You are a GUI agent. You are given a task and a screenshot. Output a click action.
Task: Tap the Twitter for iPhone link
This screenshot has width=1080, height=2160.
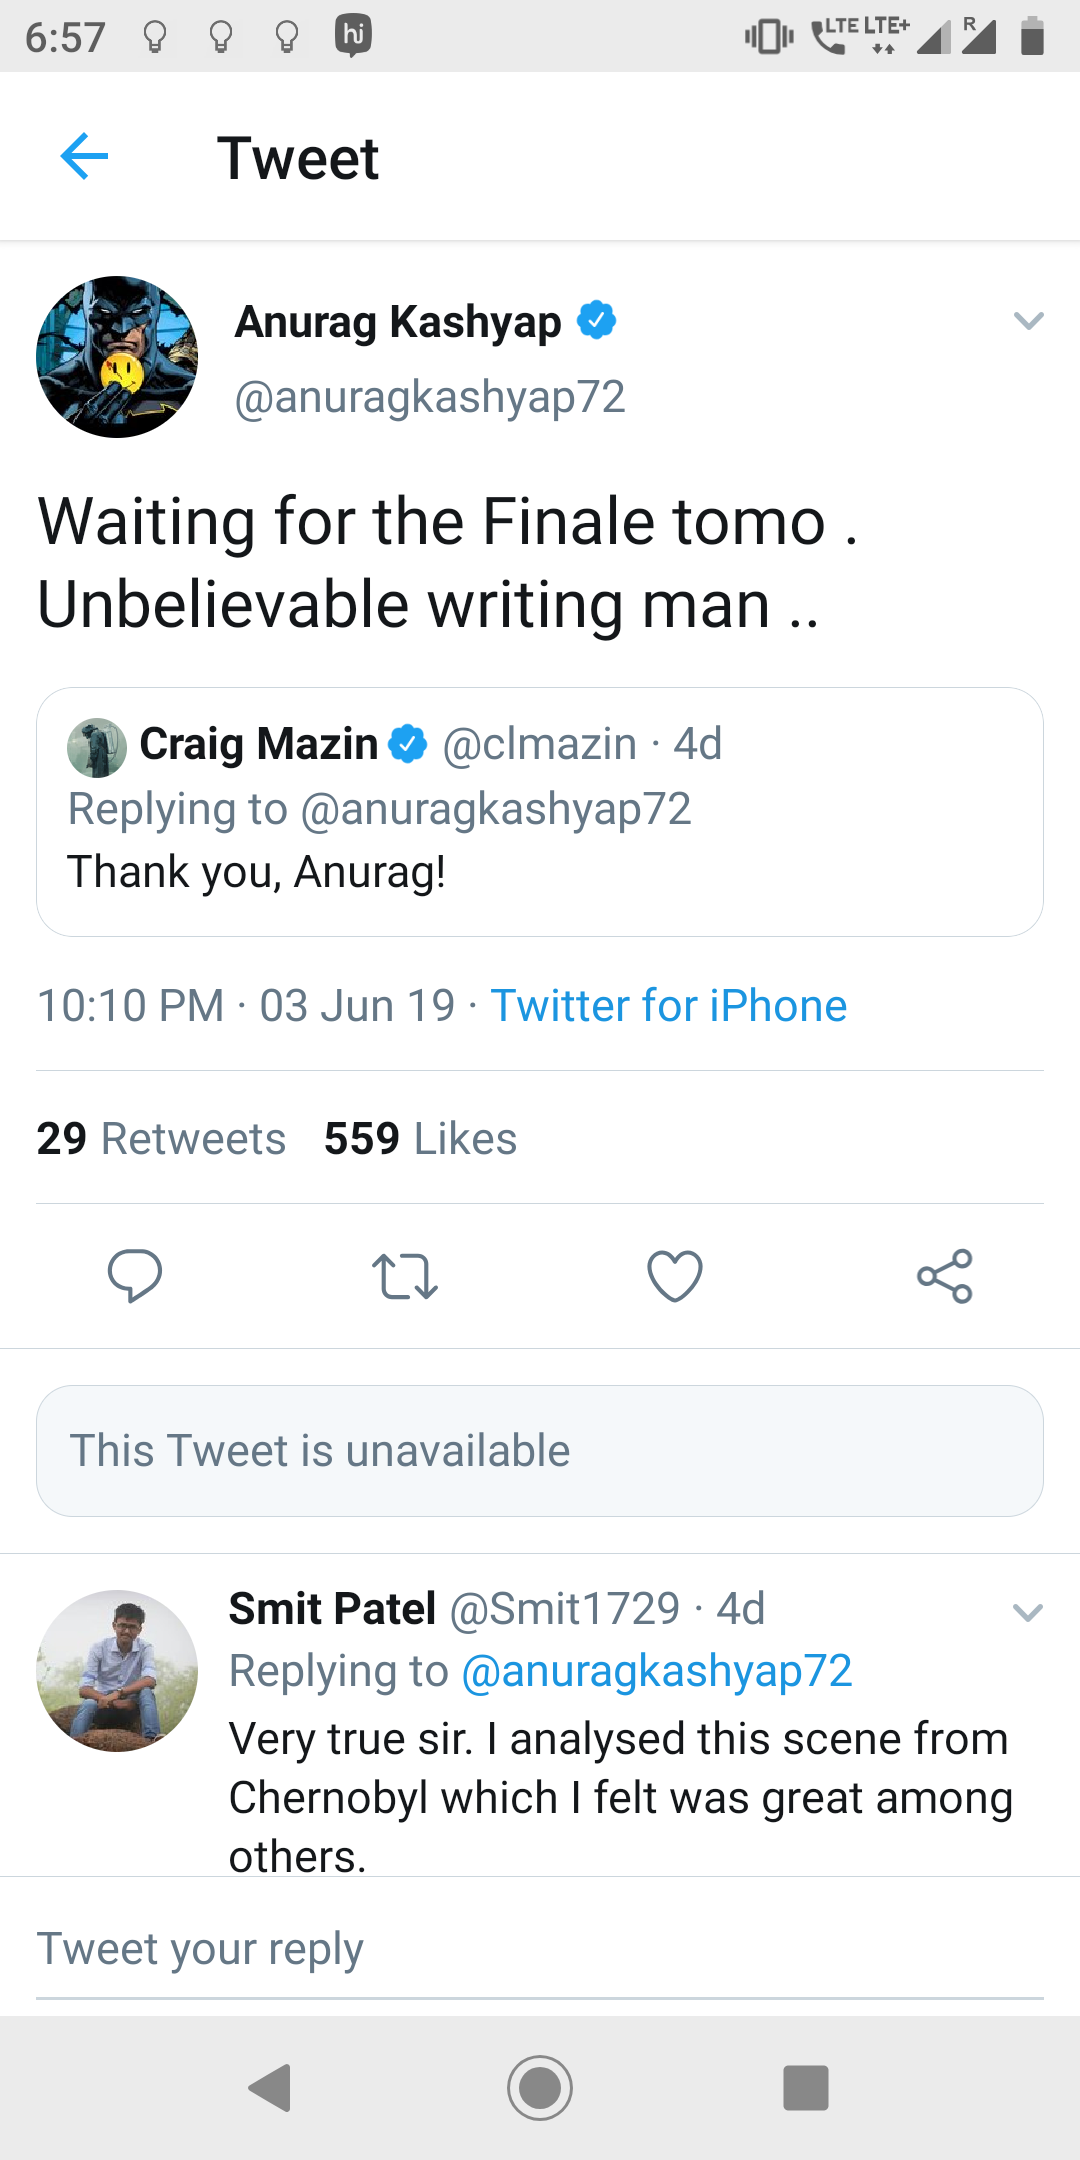pos(668,1006)
